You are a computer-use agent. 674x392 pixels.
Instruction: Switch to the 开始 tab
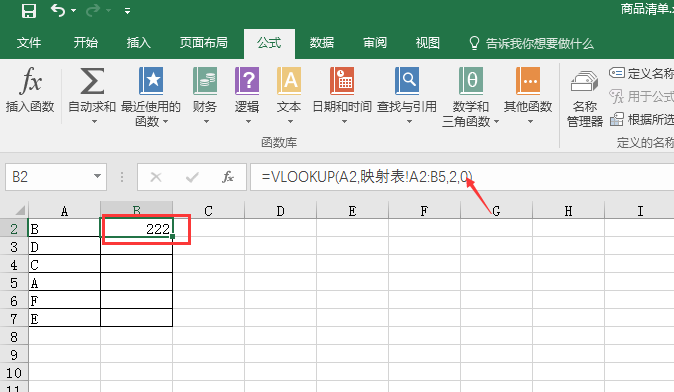click(x=86, y=43)
